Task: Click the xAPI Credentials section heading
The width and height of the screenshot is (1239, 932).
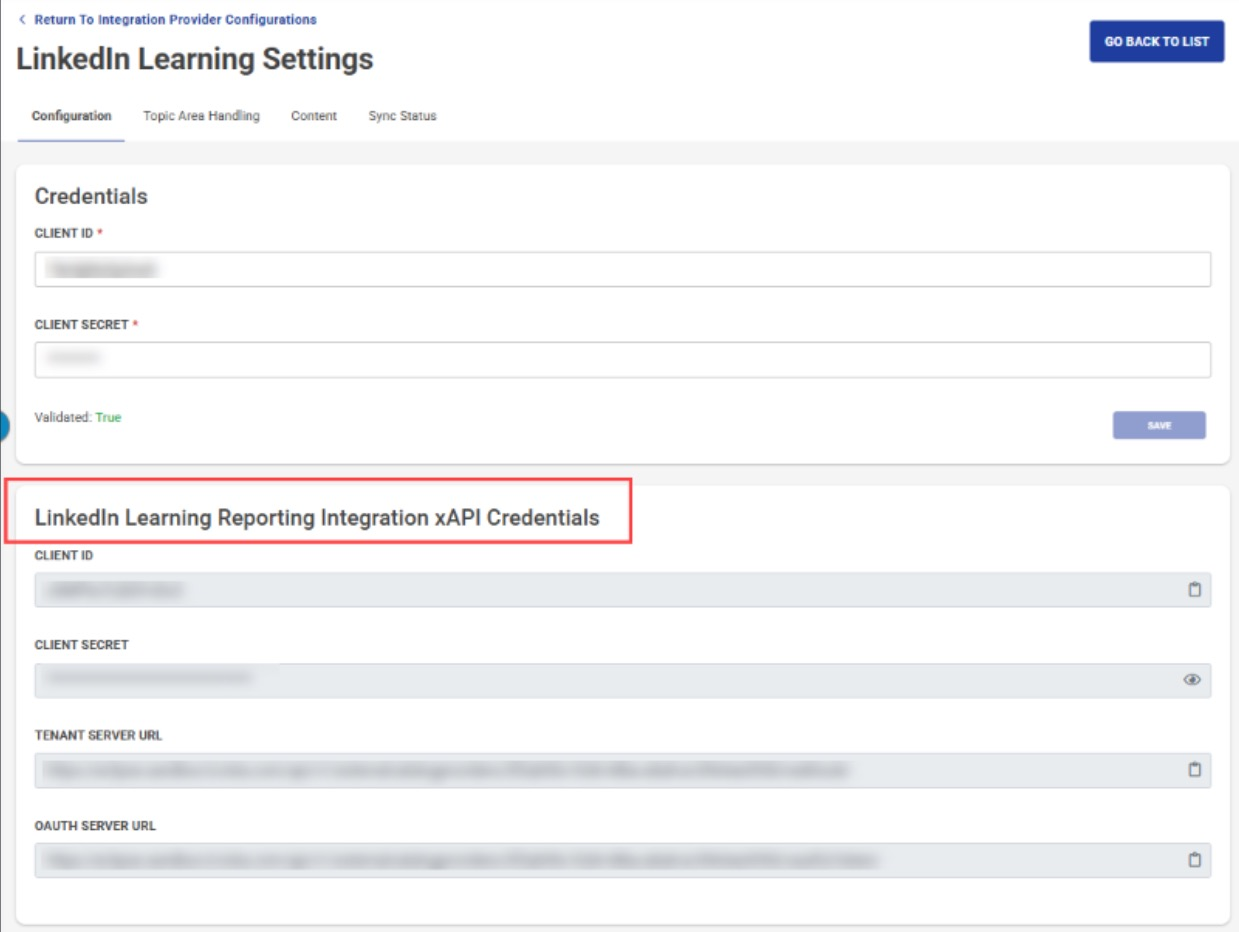Action: tap(317, 517)
